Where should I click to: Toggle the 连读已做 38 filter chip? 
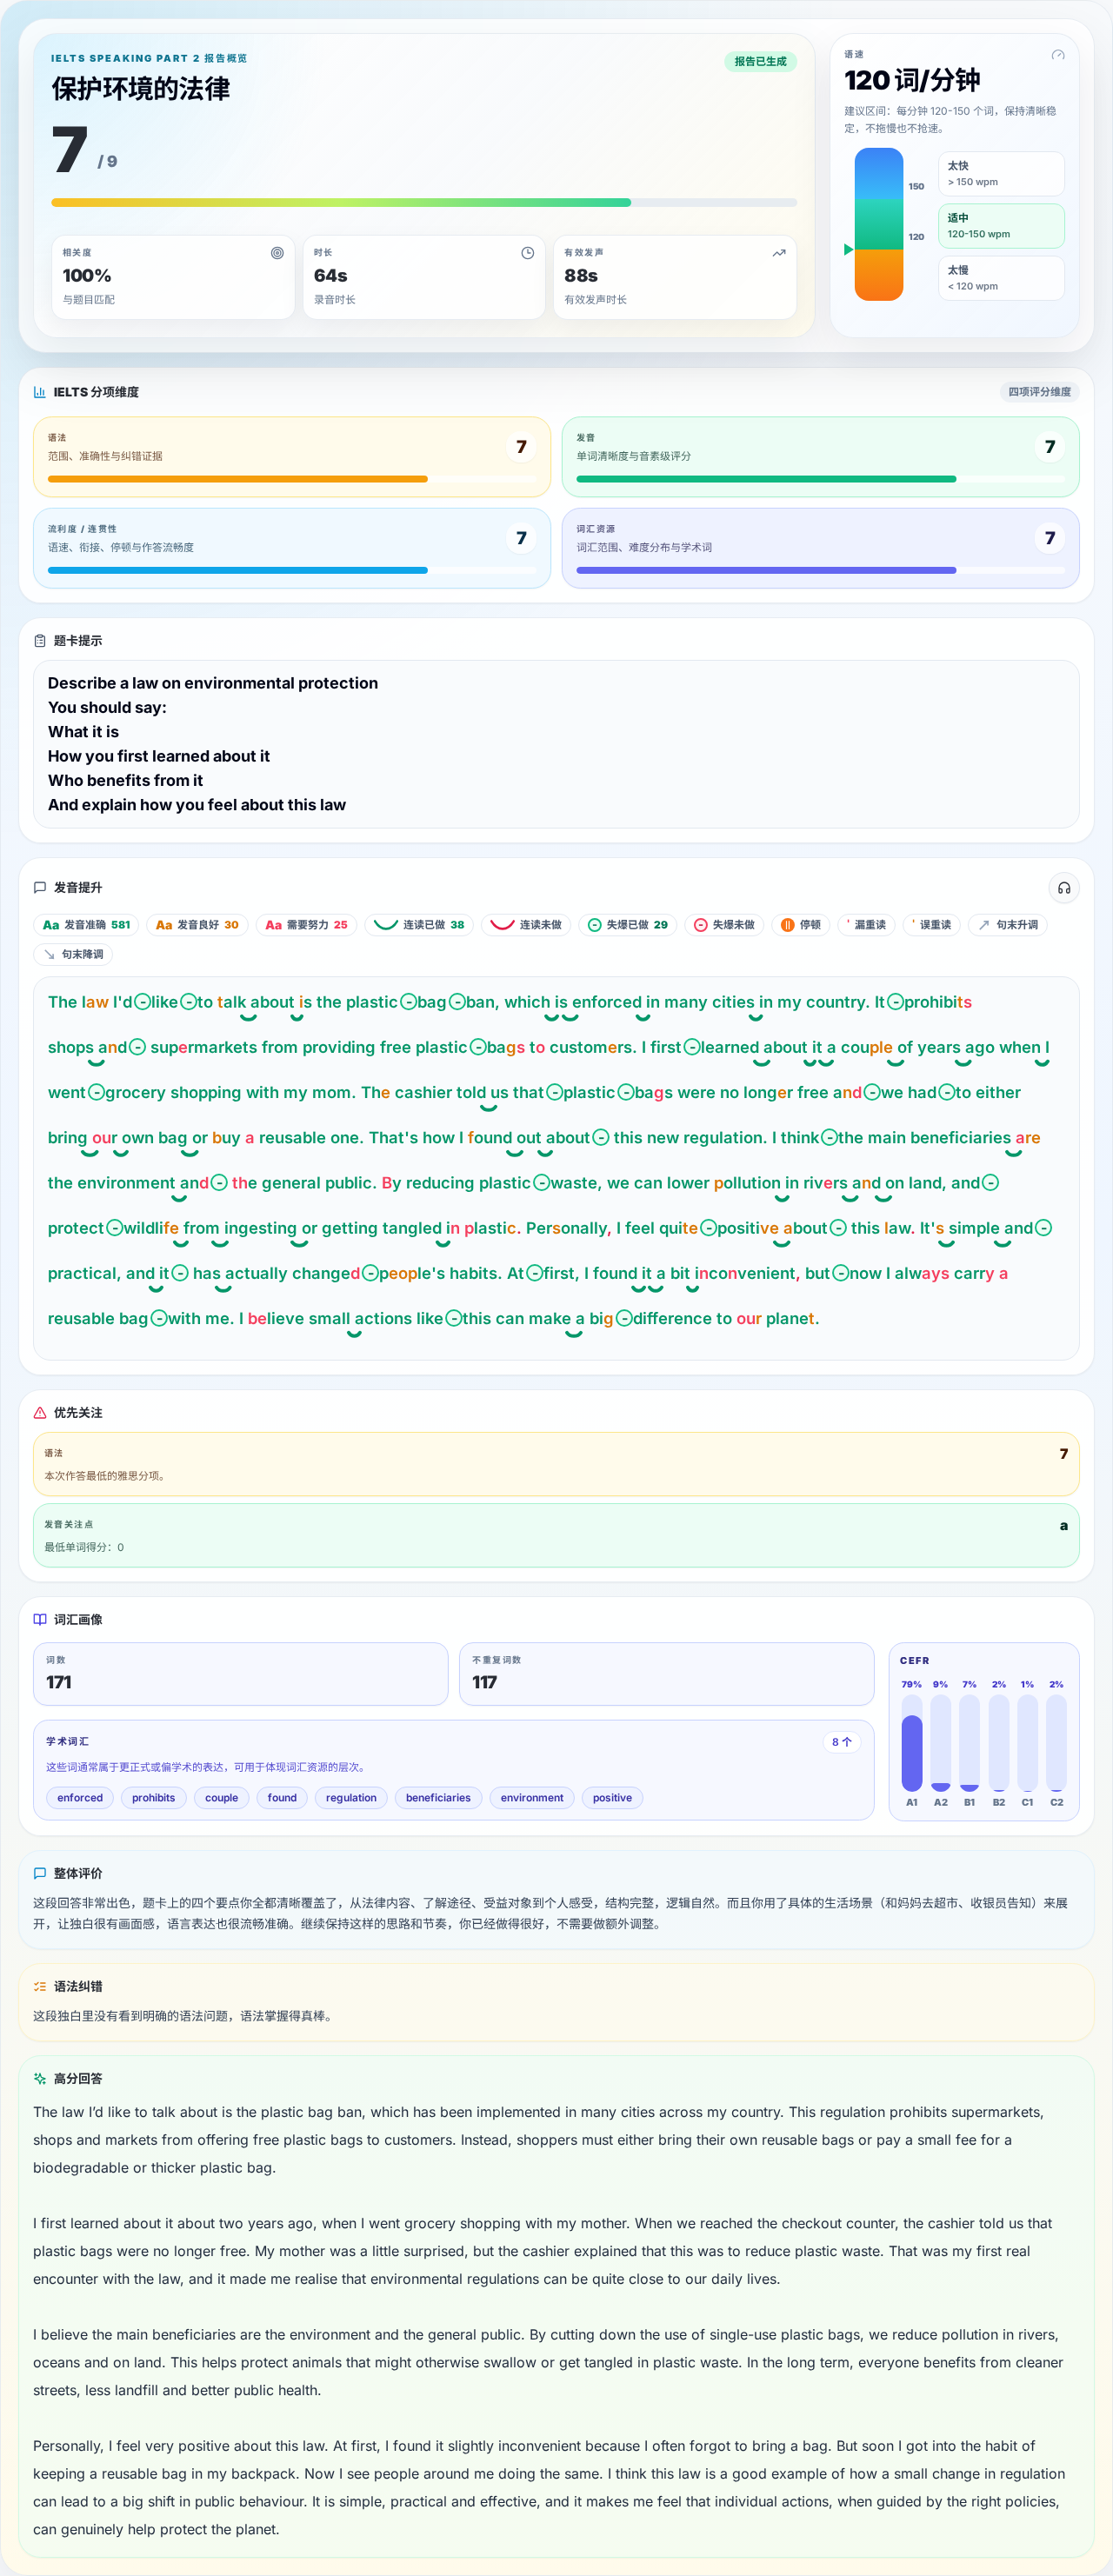click(419, 925)
